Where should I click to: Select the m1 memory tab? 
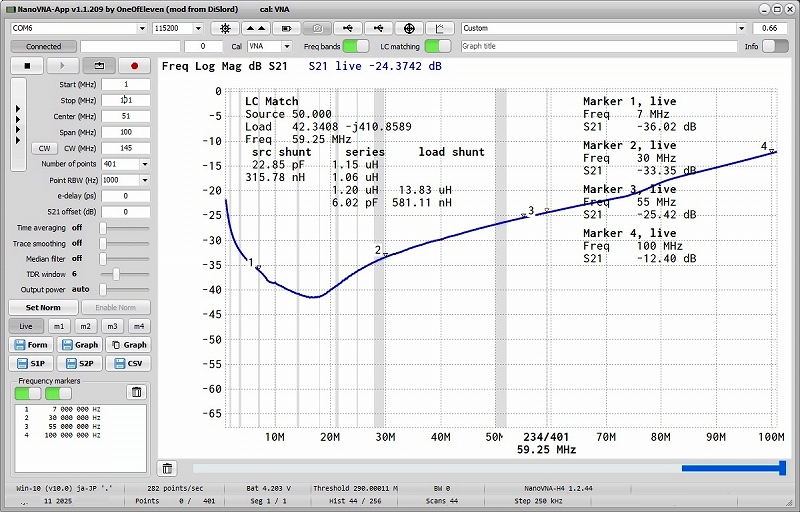59,326
